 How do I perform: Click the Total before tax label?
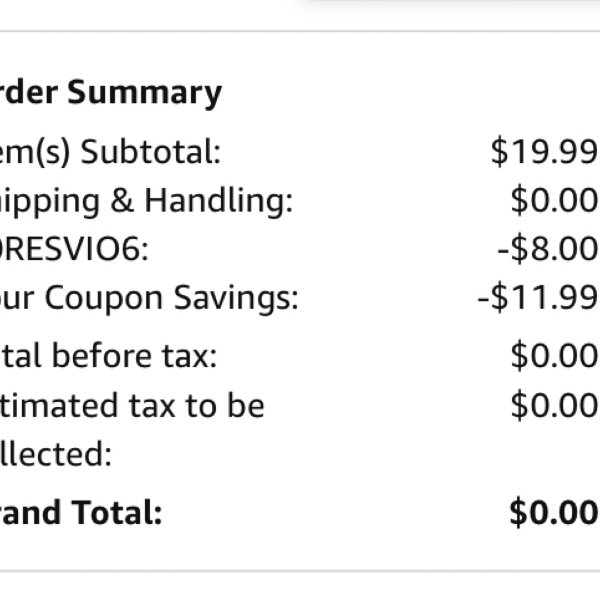click(108, 356)
